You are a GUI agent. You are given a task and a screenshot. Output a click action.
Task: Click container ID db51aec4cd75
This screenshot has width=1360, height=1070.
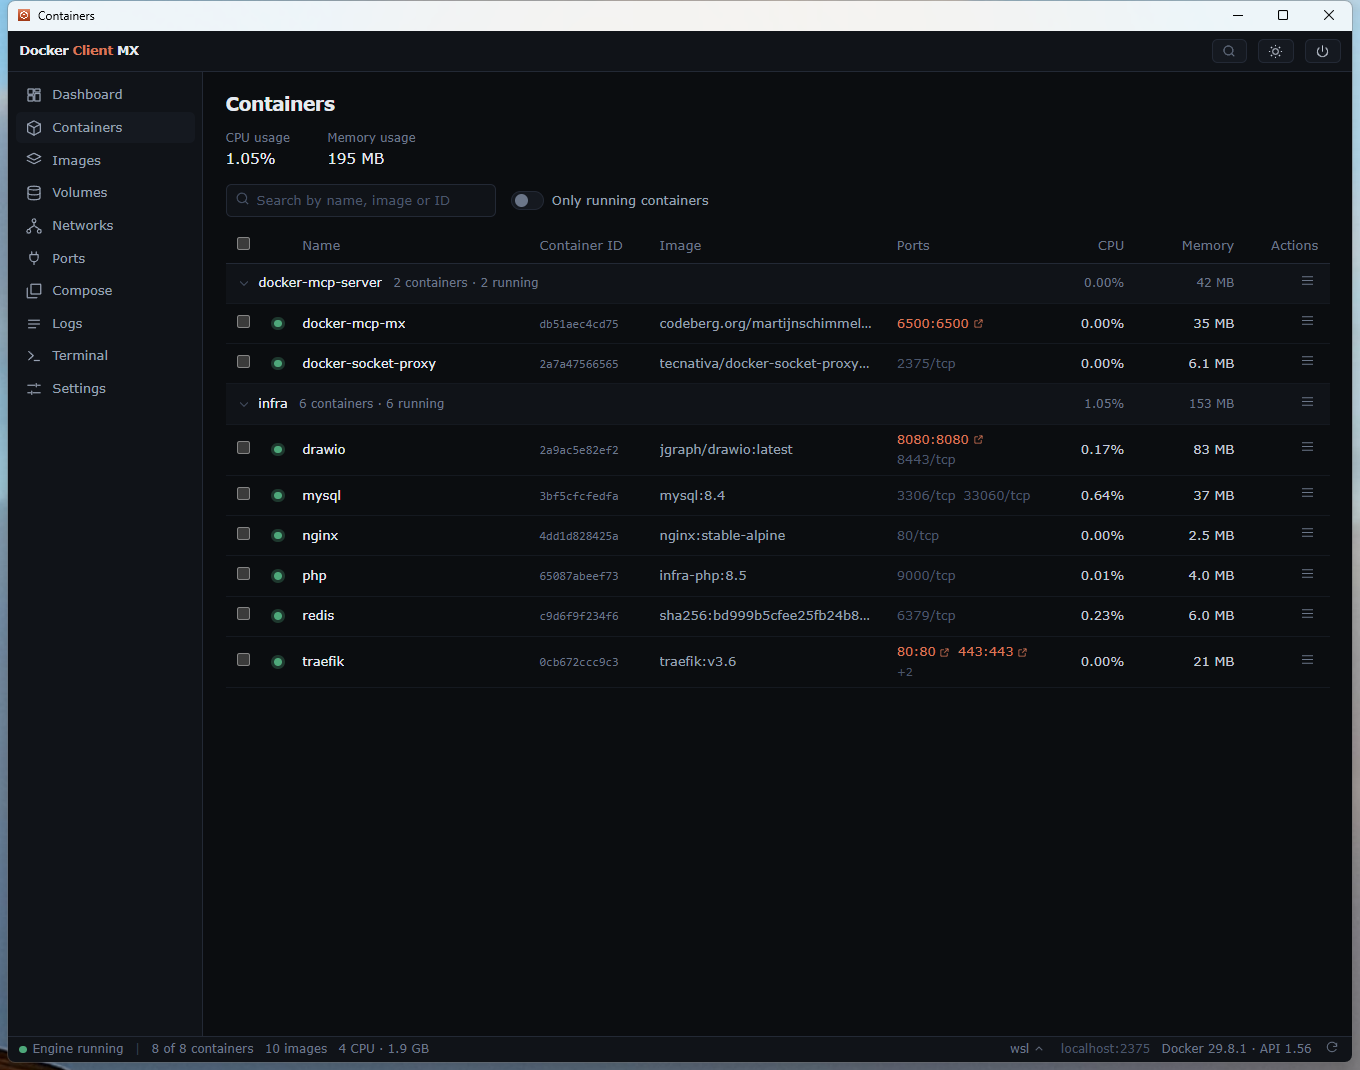(x=579, y=324)
